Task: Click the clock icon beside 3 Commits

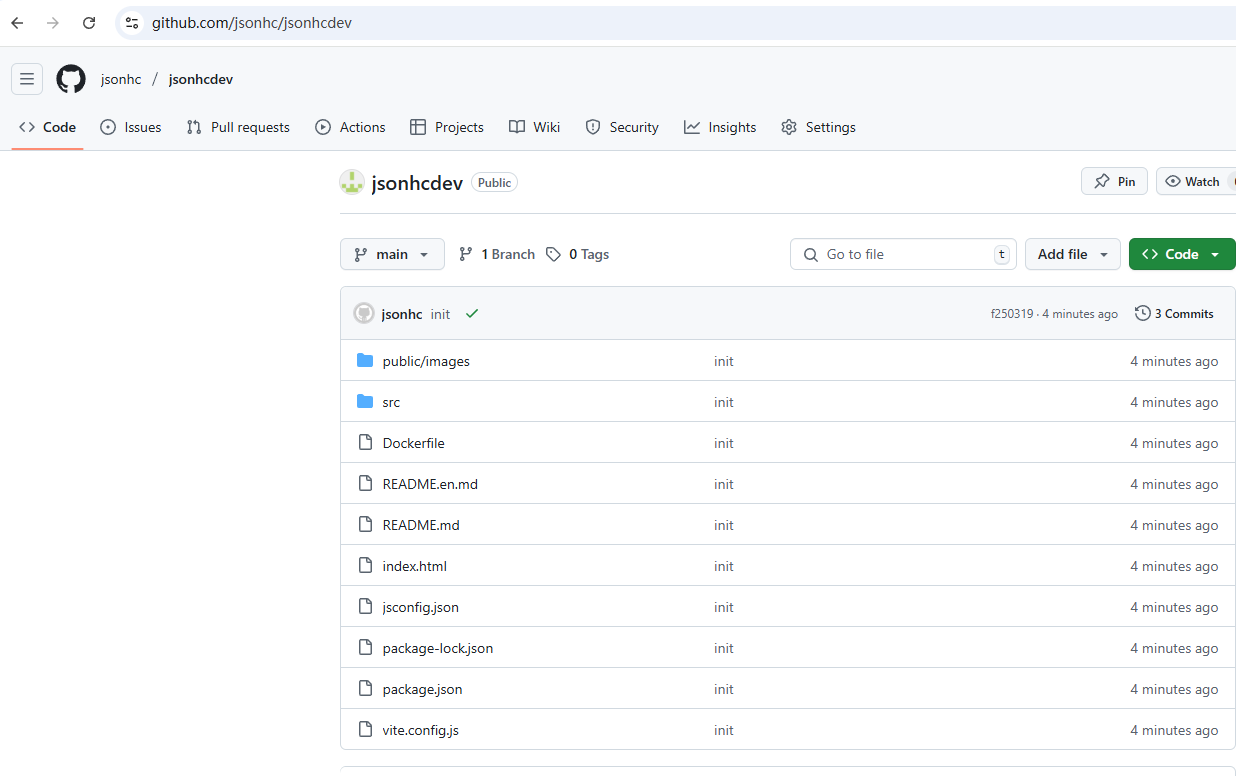Action: [1143, 314]
